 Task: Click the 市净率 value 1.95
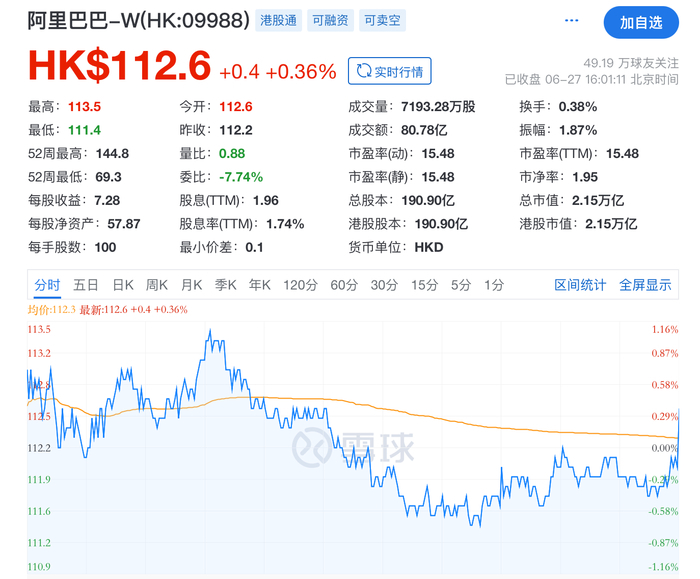[585, 177]
